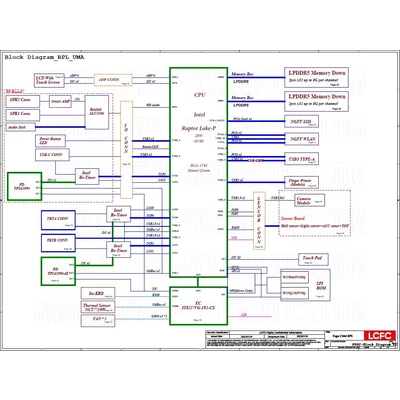Viewport: 400px width, 400px height.
Task: Click the Int.KBD block
Action: click(98, 293)
